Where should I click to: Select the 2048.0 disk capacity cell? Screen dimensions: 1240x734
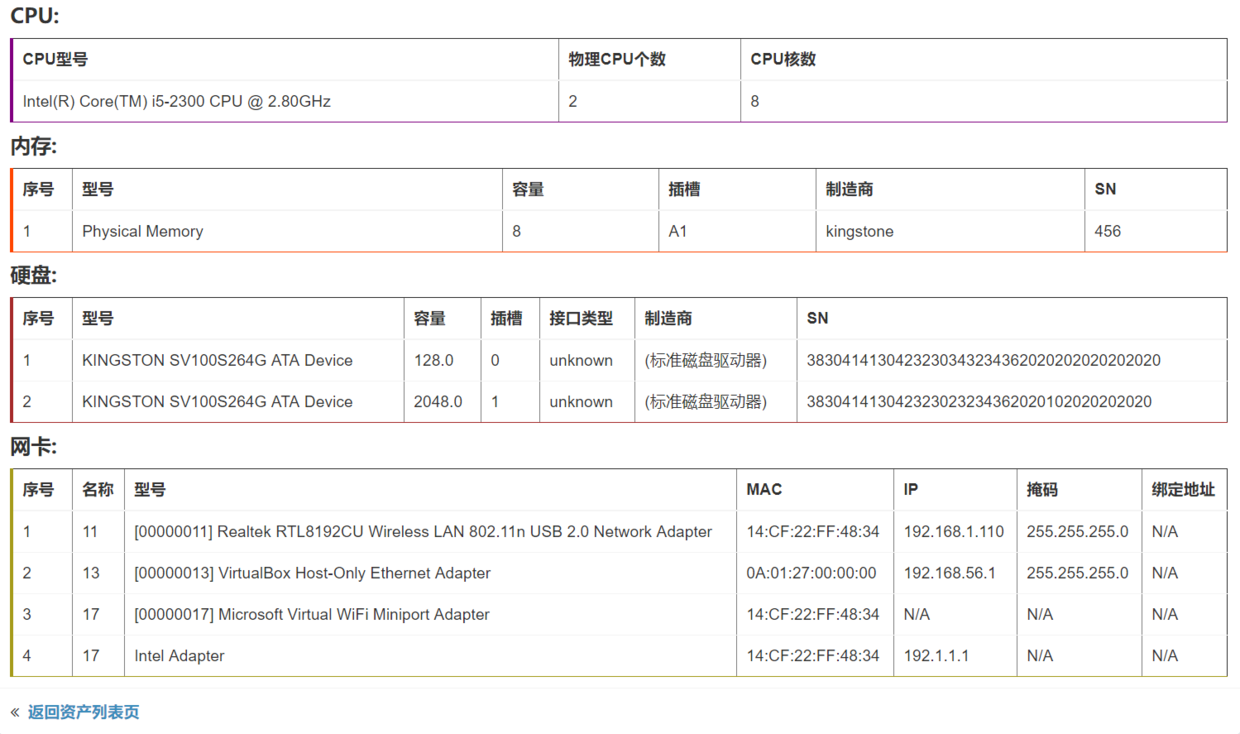(438, 402)
